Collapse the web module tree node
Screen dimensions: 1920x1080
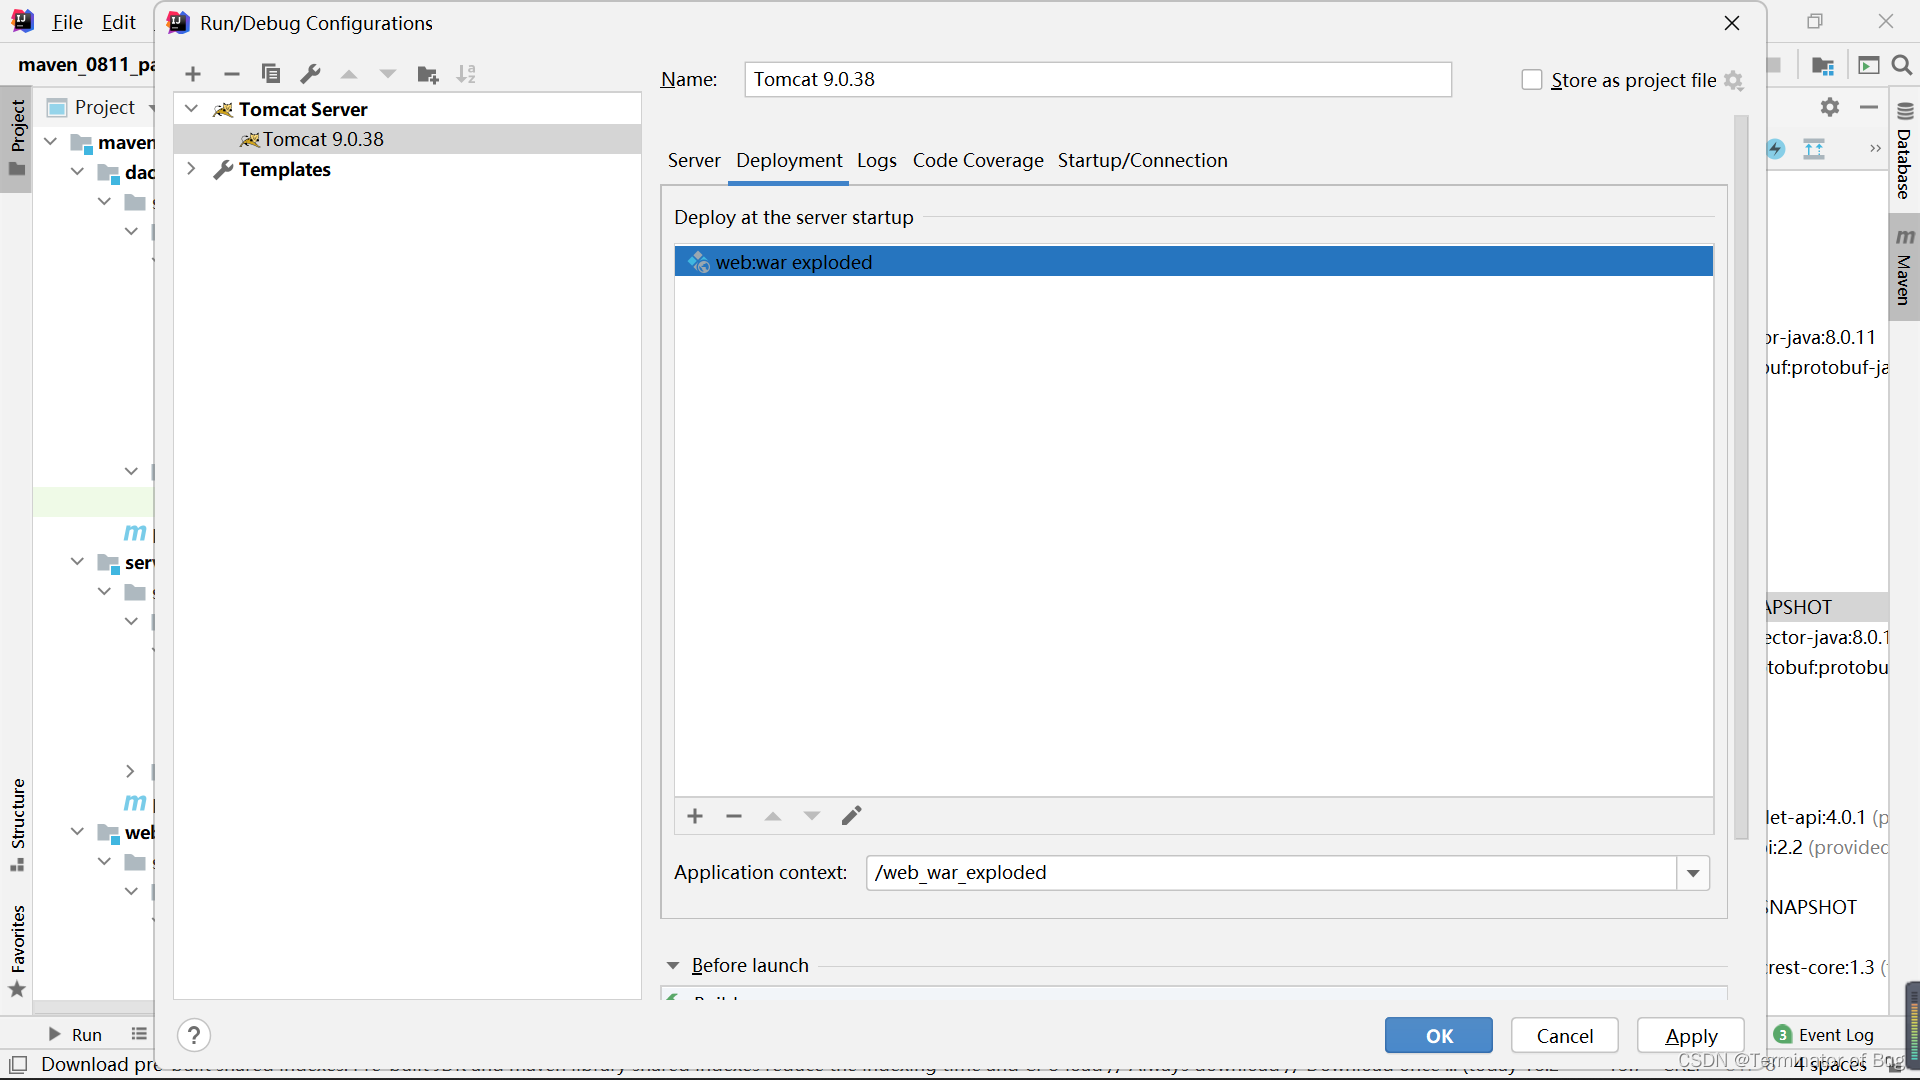[77, 832]
